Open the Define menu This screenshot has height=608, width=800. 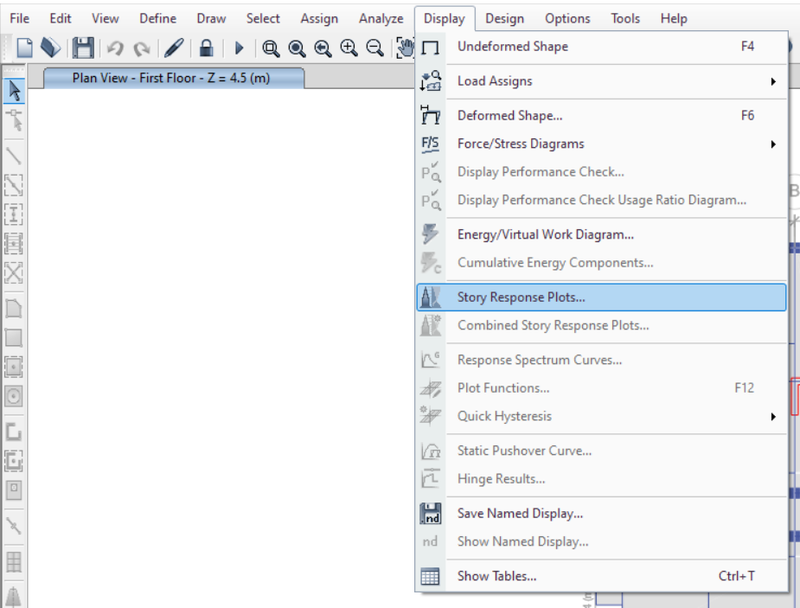tap(158, 18)
